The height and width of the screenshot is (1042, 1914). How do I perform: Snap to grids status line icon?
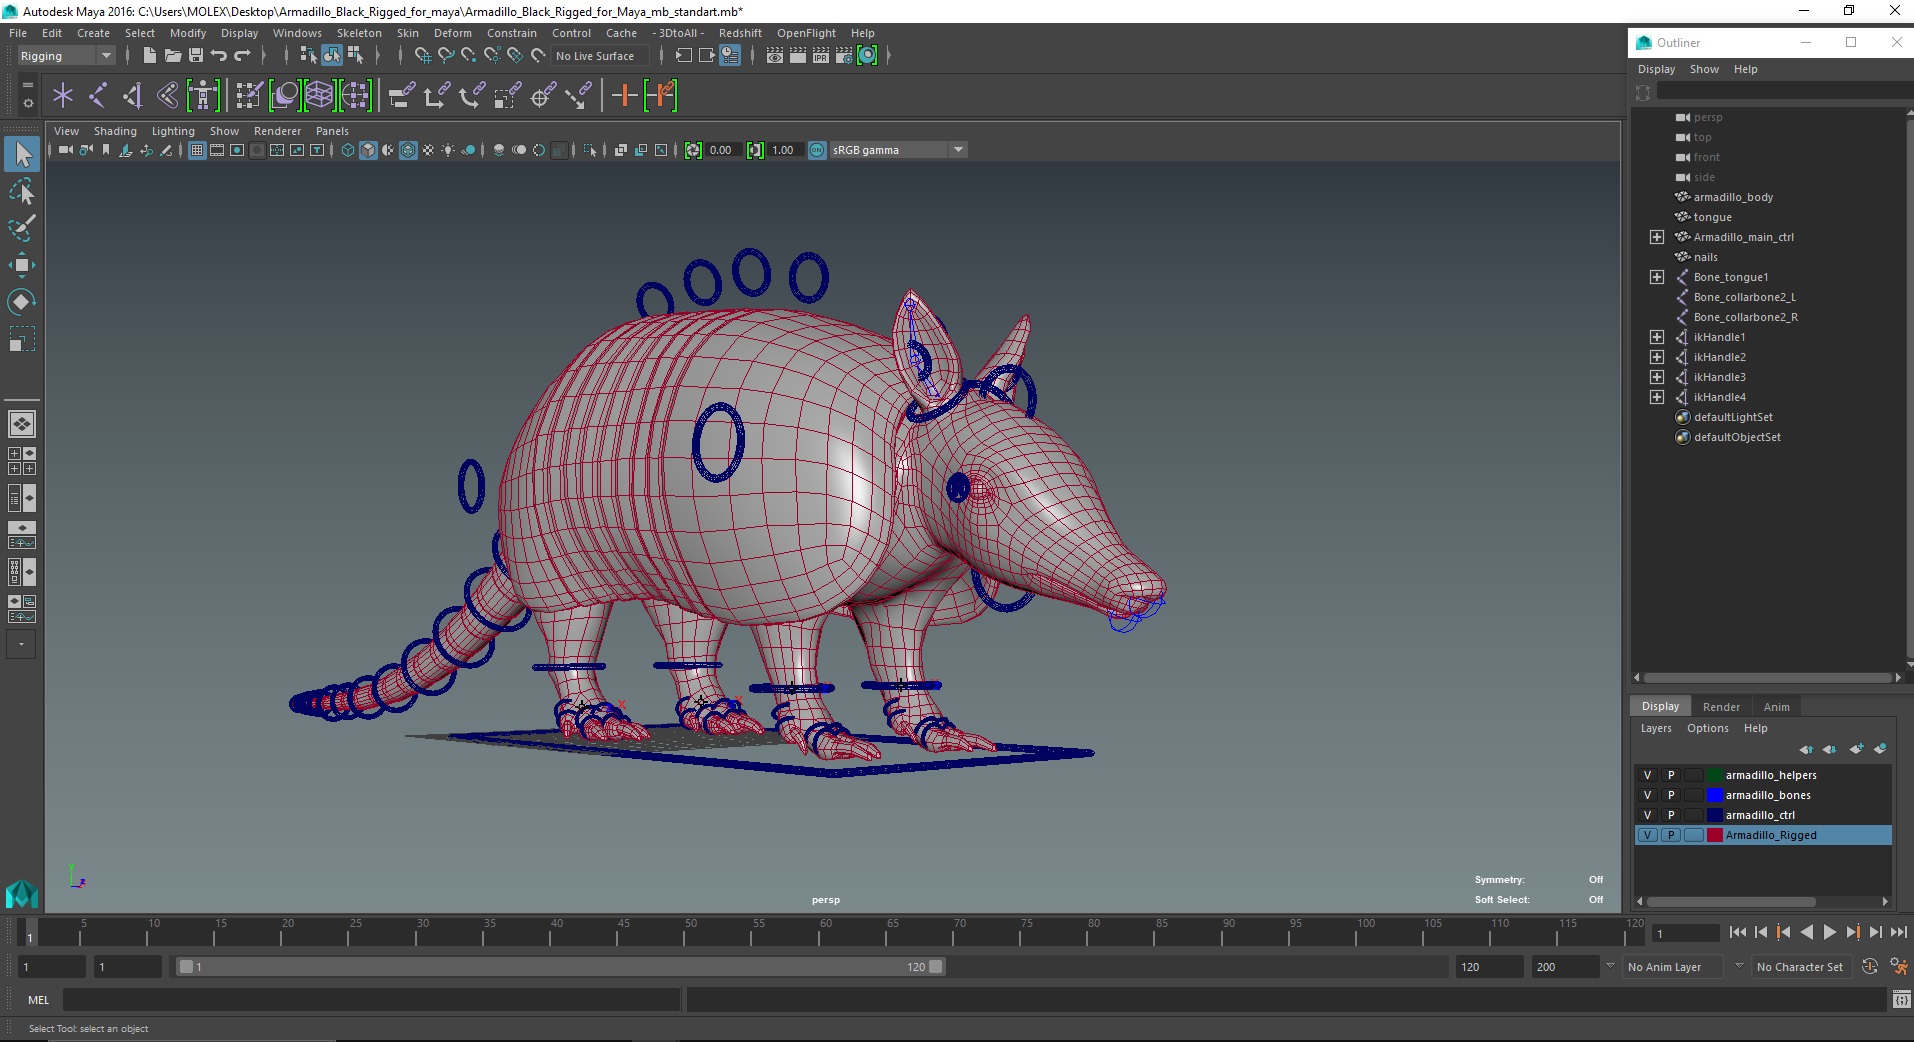tap(422, 56)
